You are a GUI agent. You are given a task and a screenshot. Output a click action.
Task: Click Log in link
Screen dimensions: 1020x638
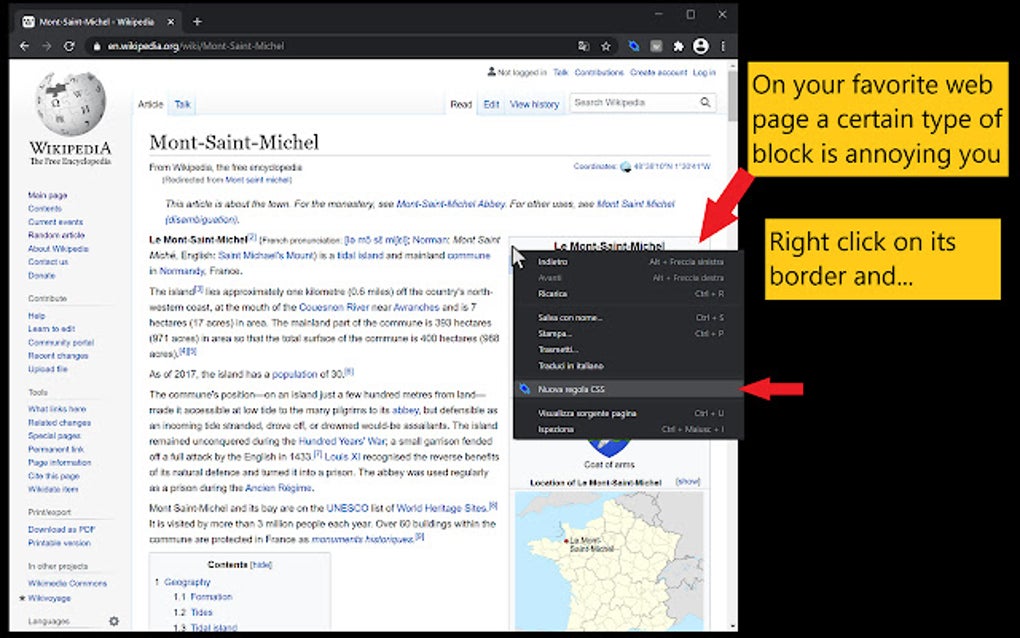coord(704,72)
